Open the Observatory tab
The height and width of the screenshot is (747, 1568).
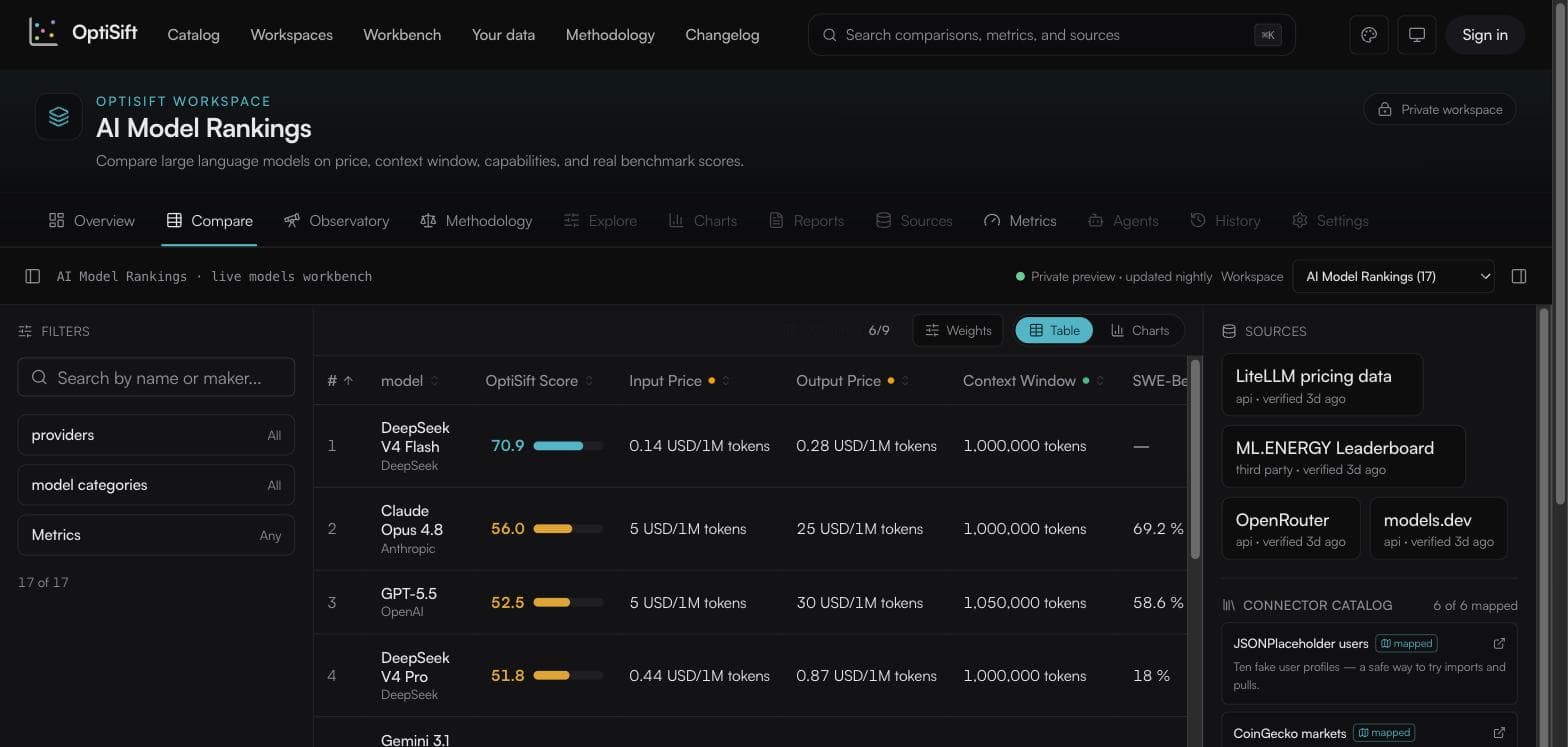pos(336,220)
